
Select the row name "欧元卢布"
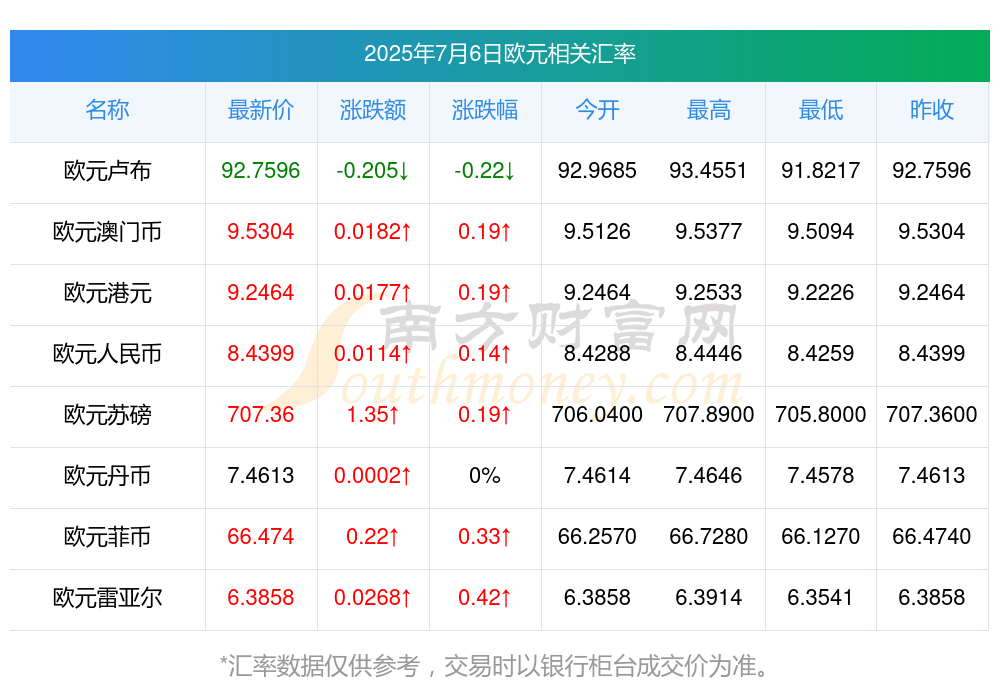(x=107, y=170)
